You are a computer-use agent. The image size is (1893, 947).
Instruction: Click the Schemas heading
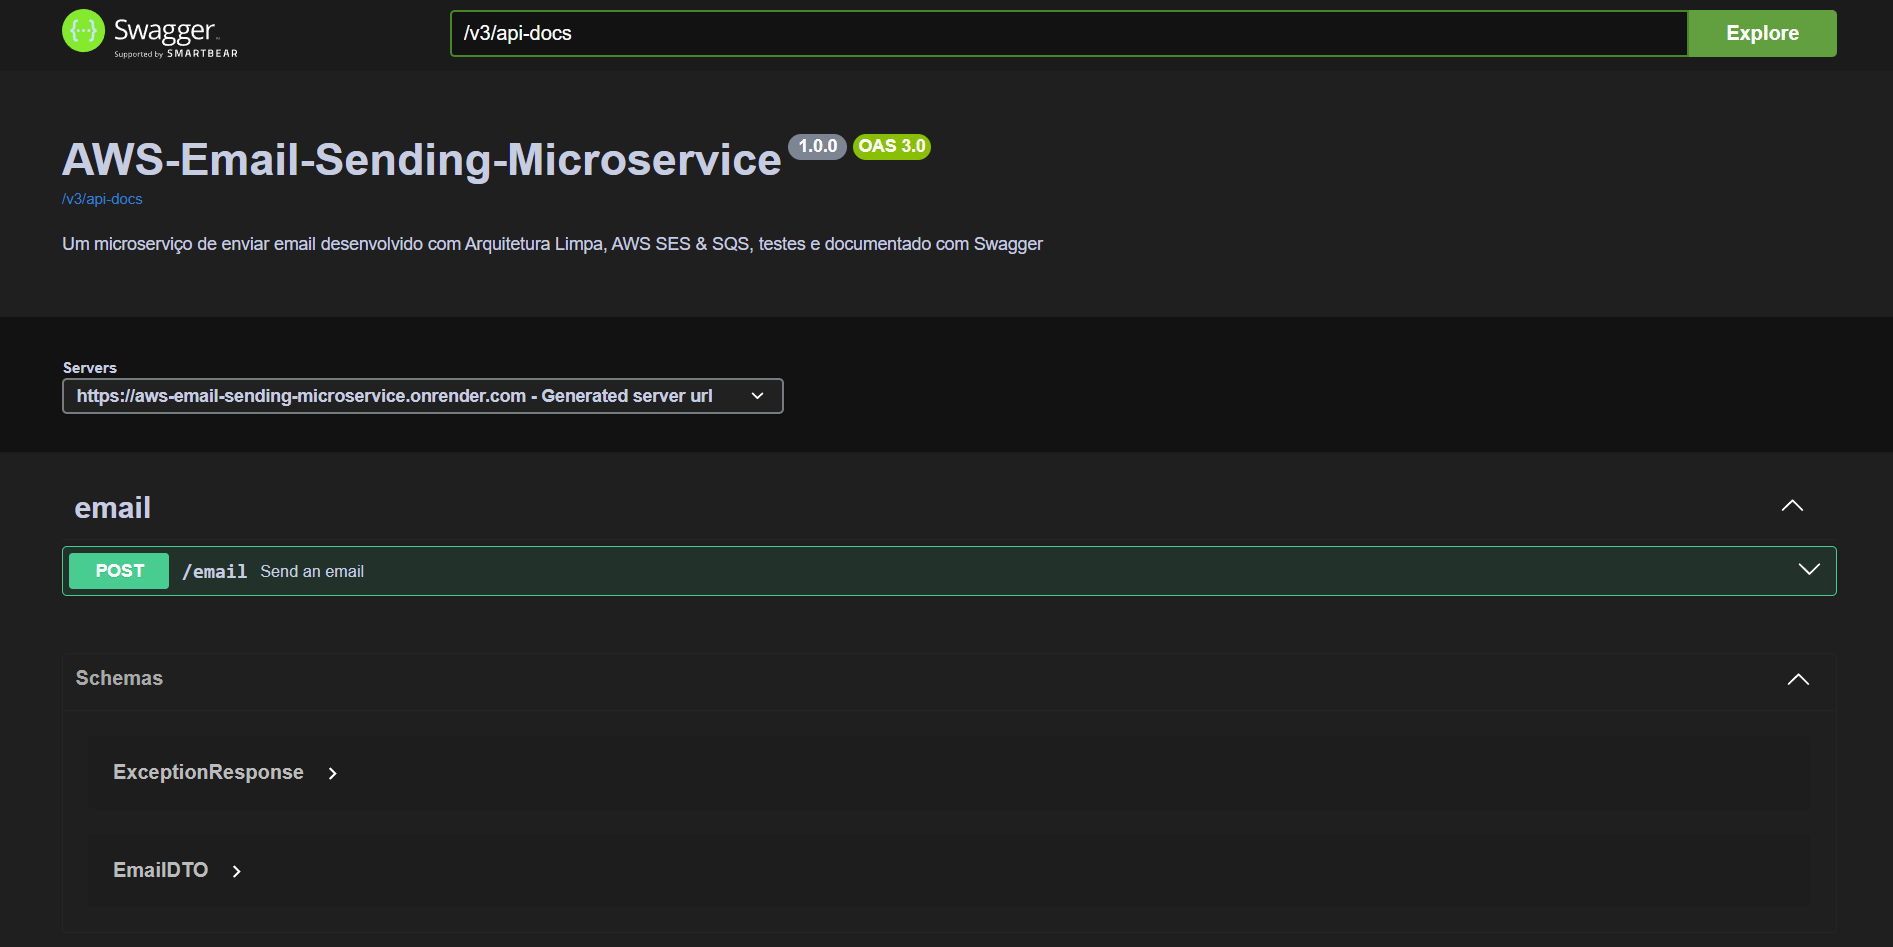coord(119,678)
